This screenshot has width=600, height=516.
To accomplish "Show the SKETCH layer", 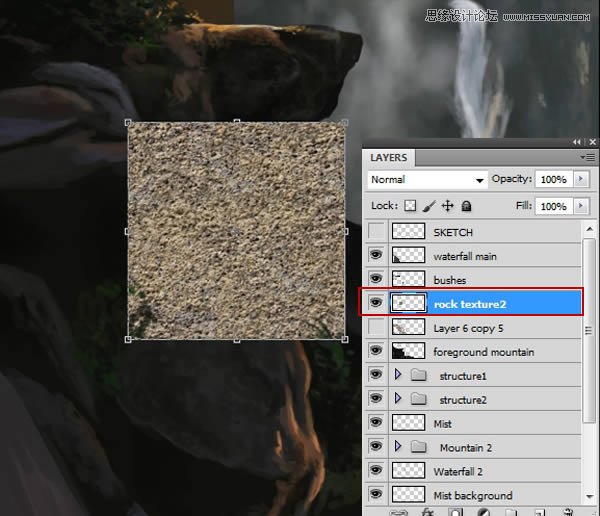I will click(x=377, y=231).
